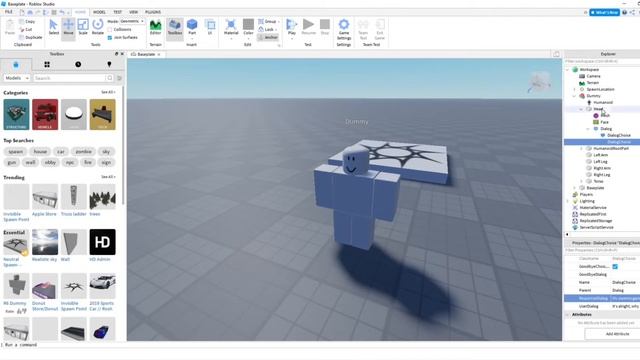Select the Humanoid item in Explorer
This screenshot has width=640, height=360.
click(x=602, y=102)
